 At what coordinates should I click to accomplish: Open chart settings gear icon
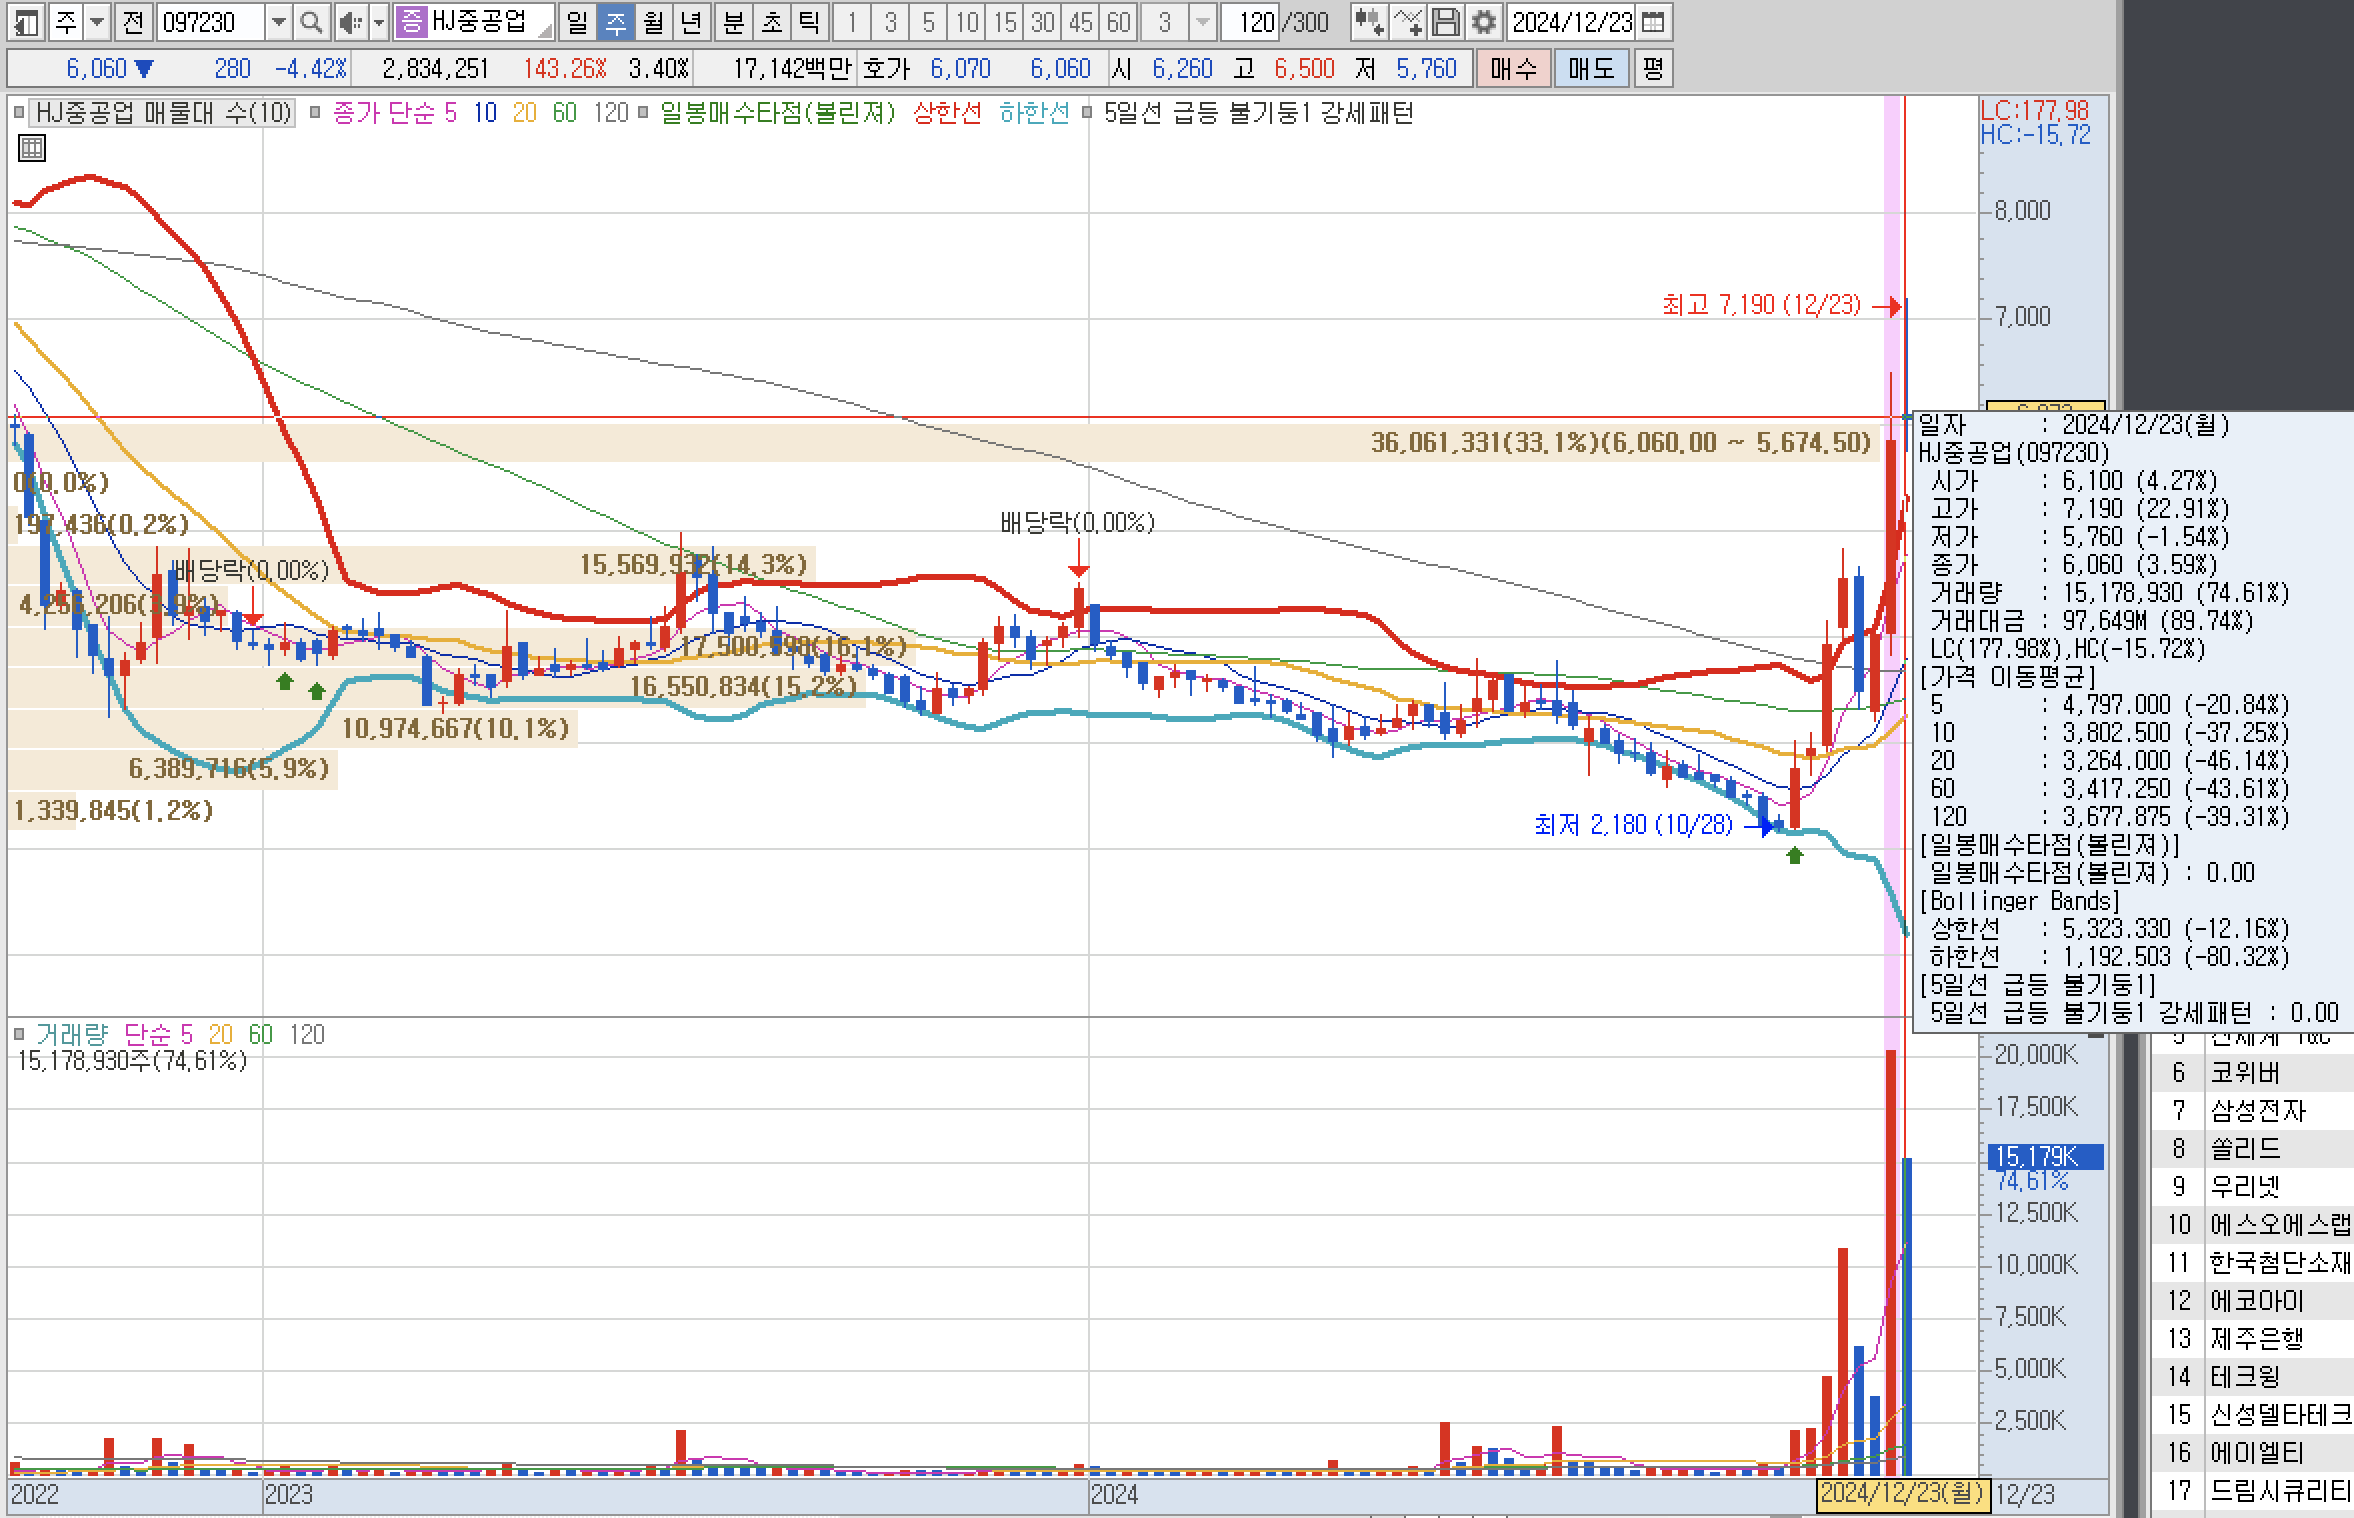[x=1484, y=22]
